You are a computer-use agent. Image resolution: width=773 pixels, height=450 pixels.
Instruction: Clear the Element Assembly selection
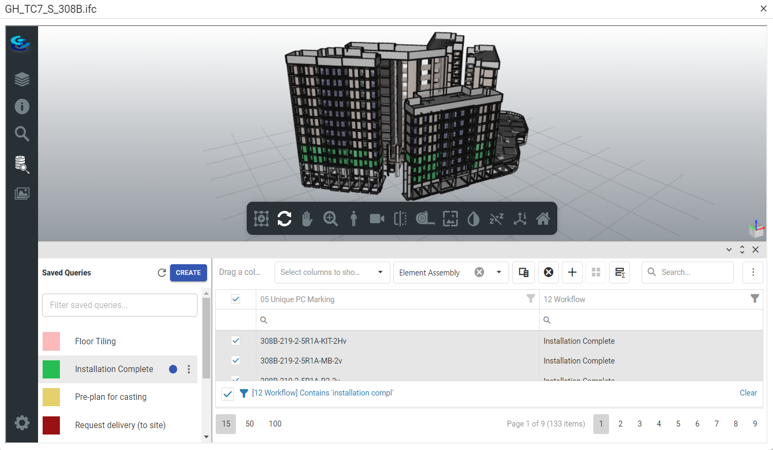coord(479,272)
